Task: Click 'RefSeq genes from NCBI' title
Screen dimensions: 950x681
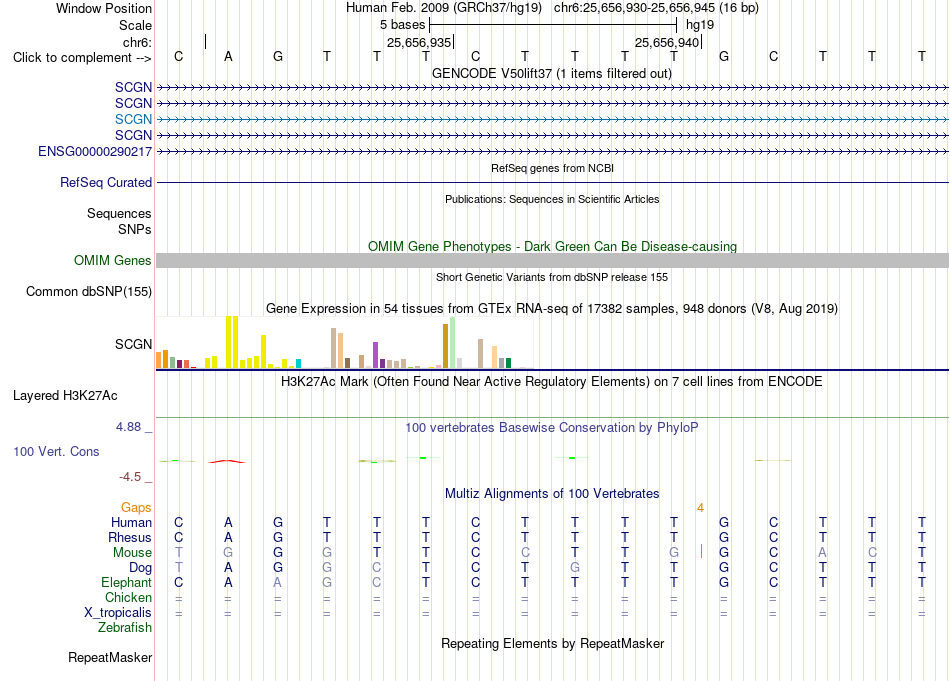Action: click(552, 168)
